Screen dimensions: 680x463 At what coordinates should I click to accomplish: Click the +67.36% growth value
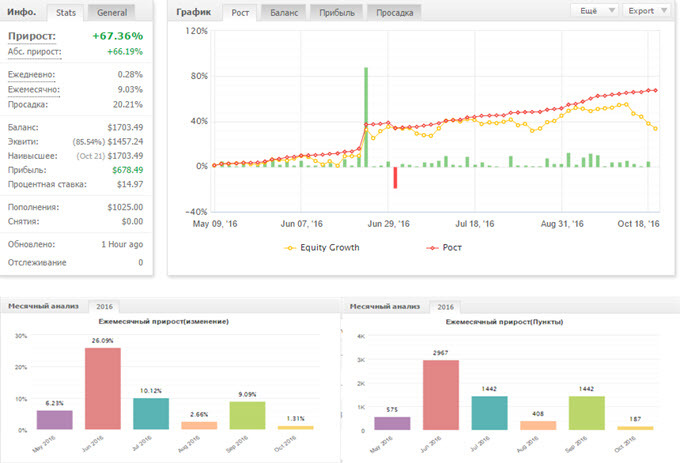point(118,36)
